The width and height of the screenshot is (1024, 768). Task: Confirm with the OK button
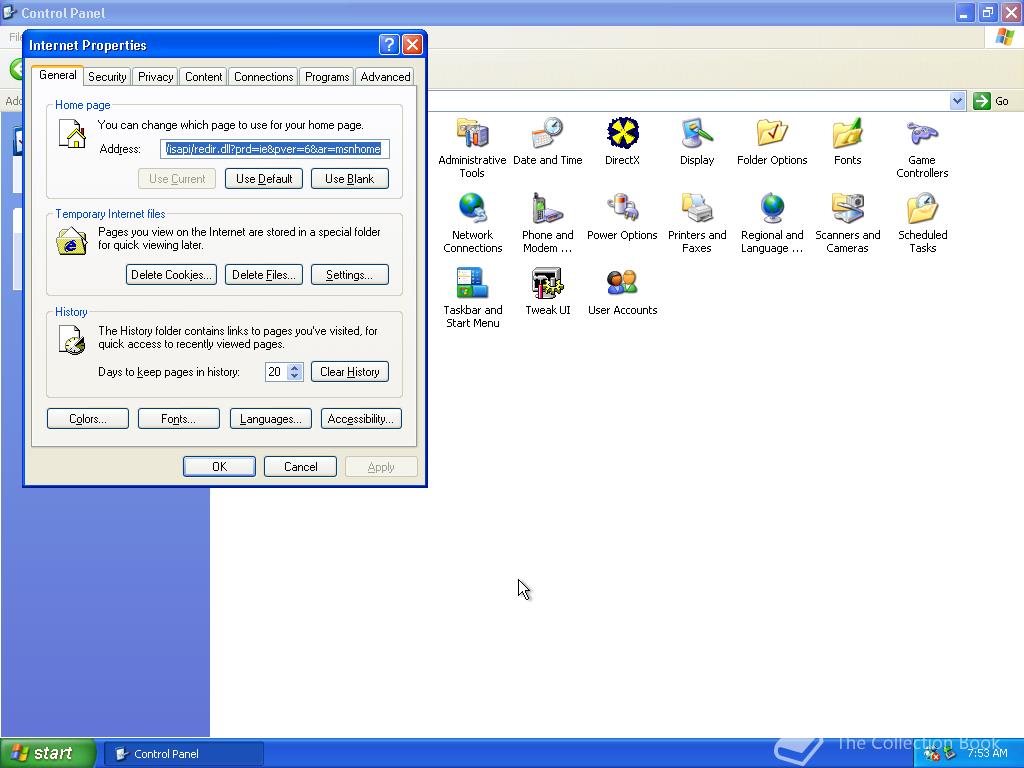[219, 466]
